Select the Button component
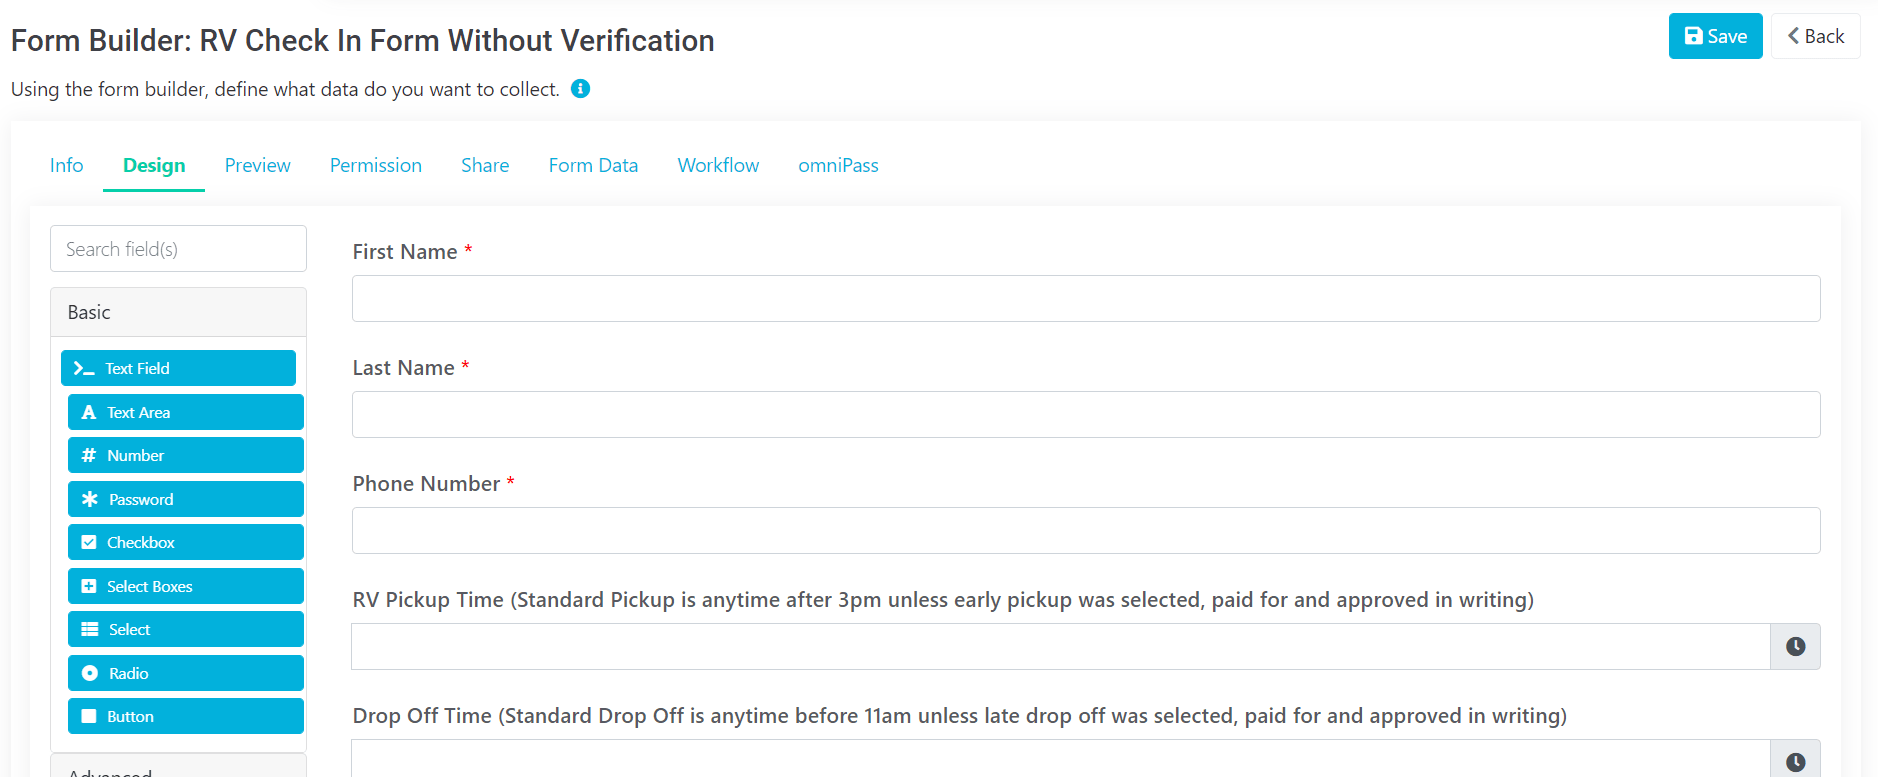Image resolution: width=1878 pixels, height=777 pixels. [x=185, y=717]
